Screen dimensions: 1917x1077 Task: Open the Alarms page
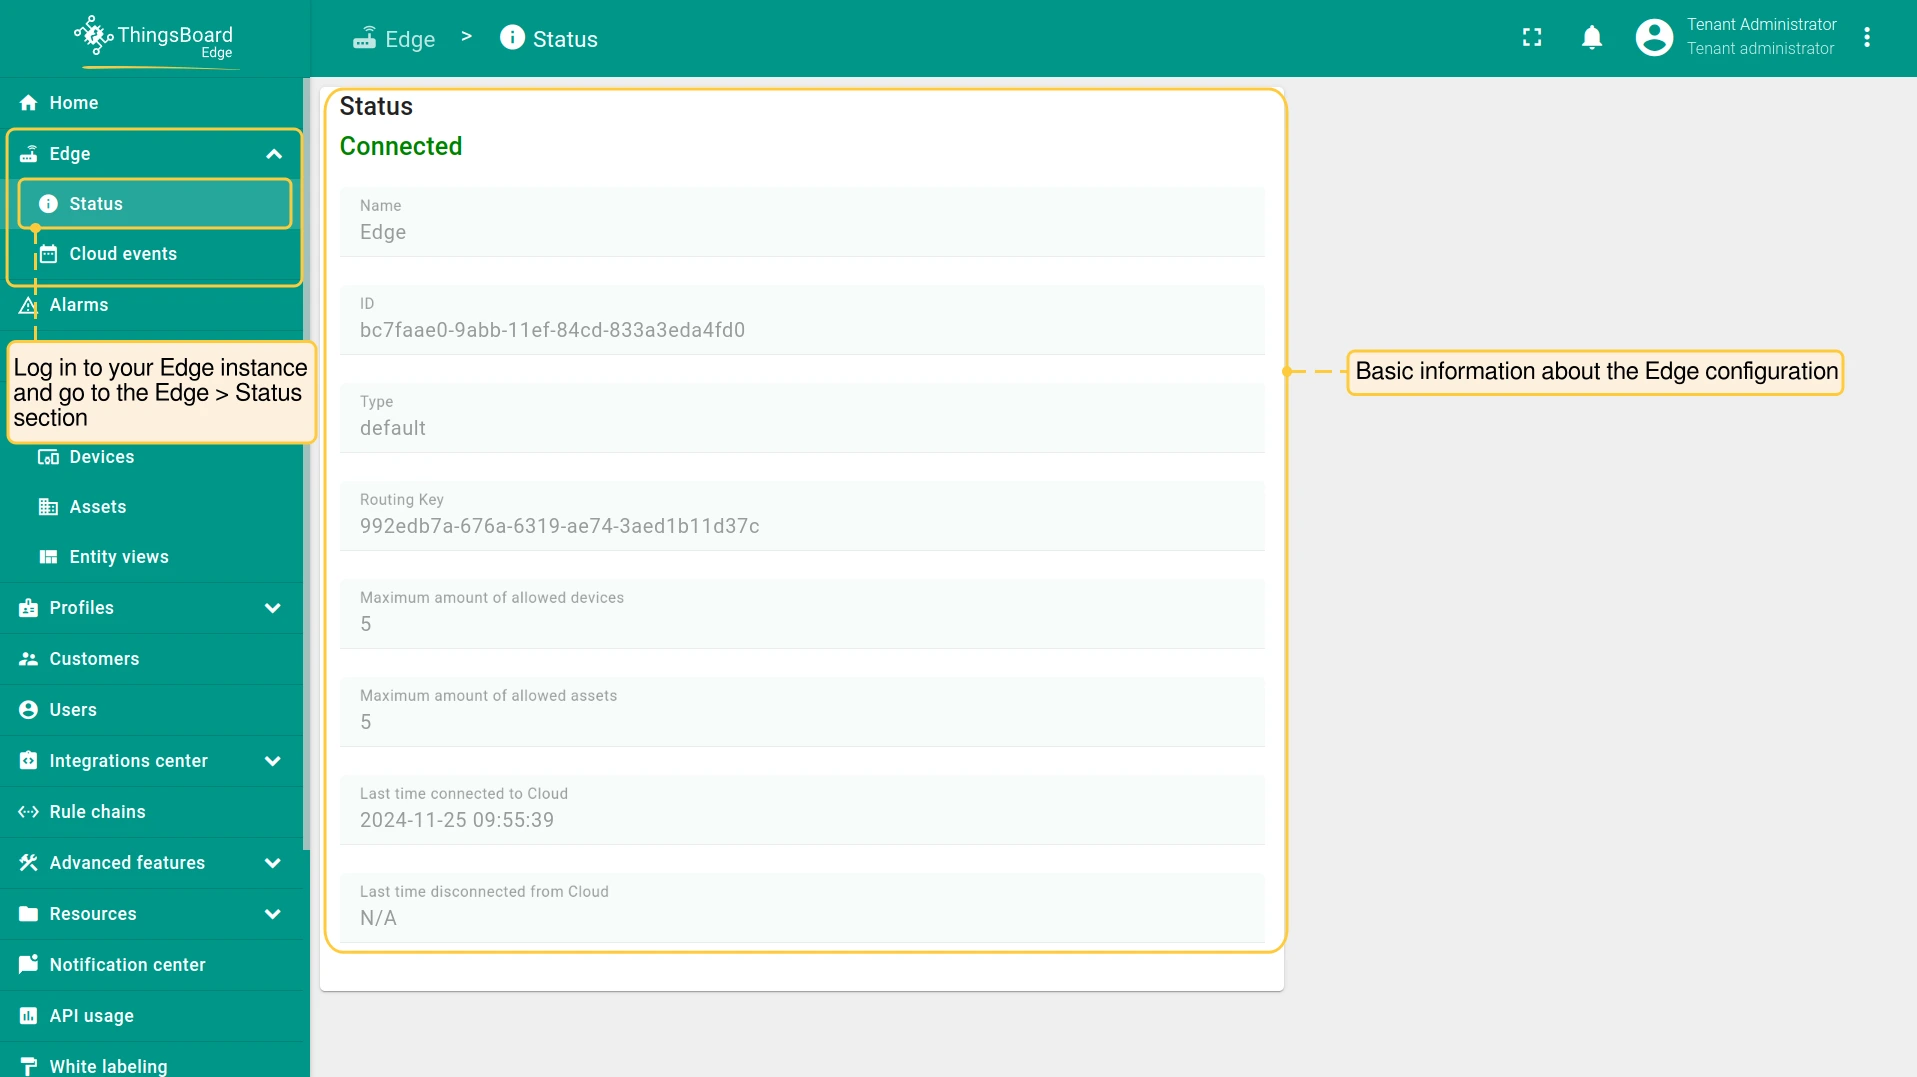click(x=79, y=305)
